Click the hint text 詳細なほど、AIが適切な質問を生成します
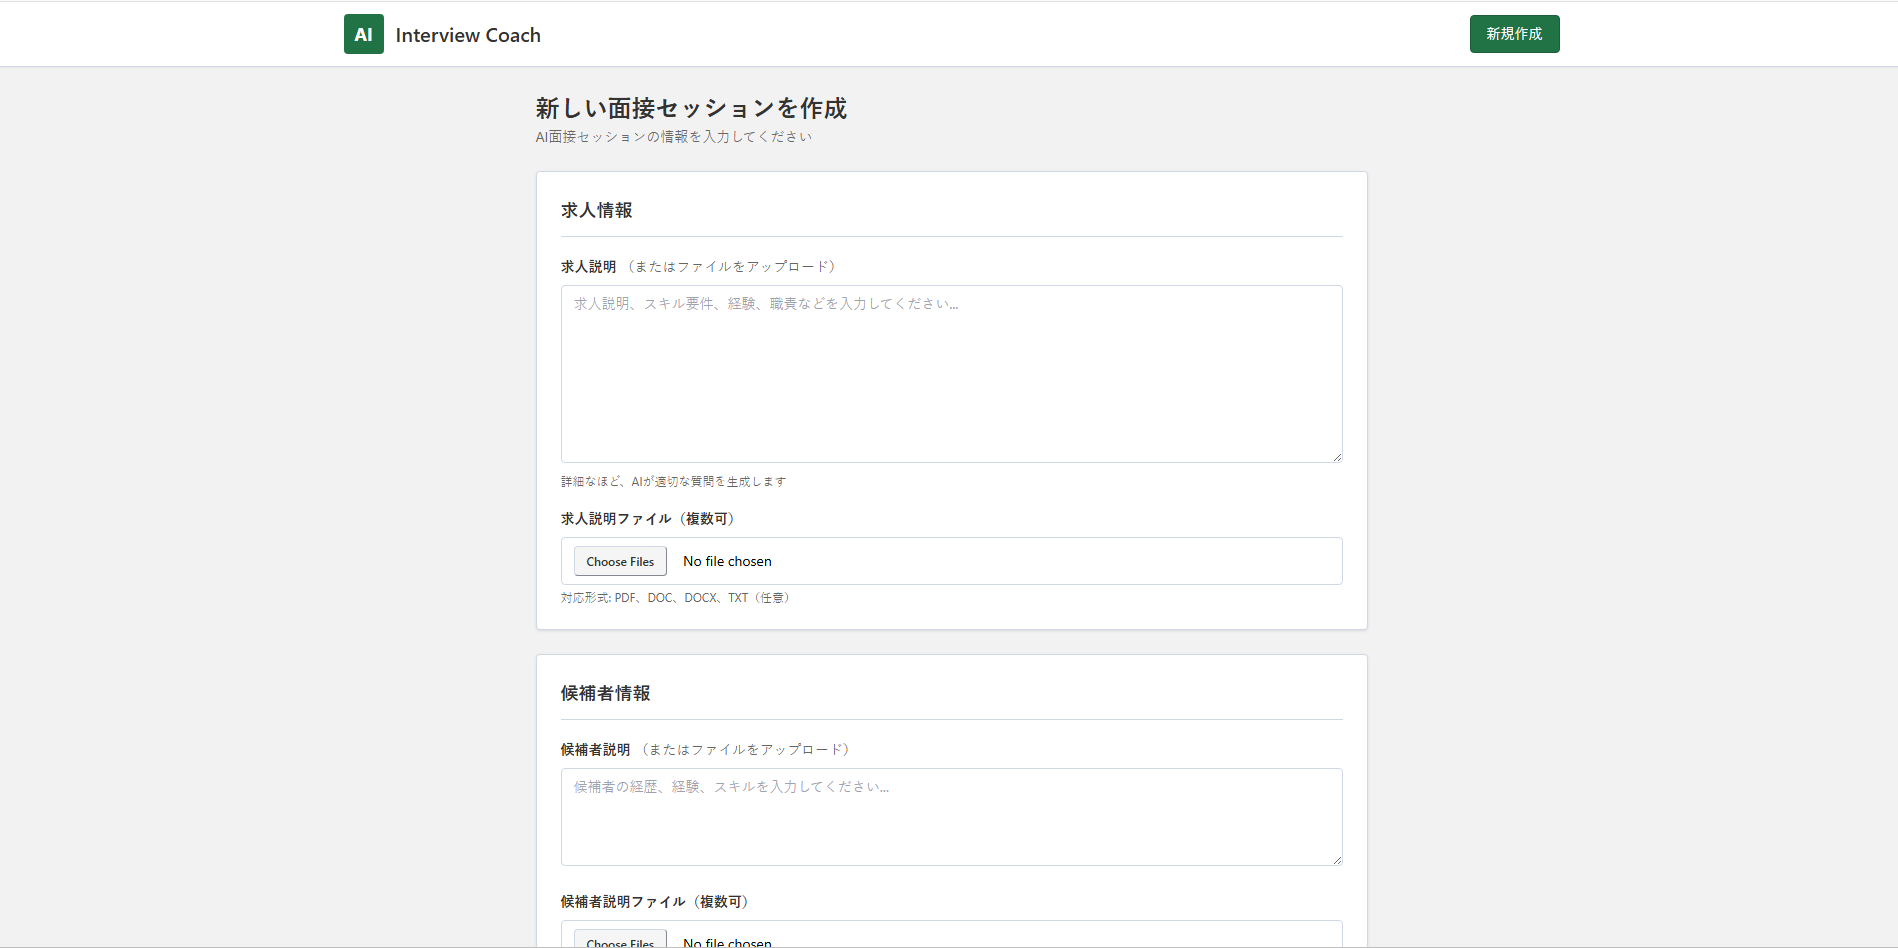This screenshot has height=948, width=1898. pos(673,481)
